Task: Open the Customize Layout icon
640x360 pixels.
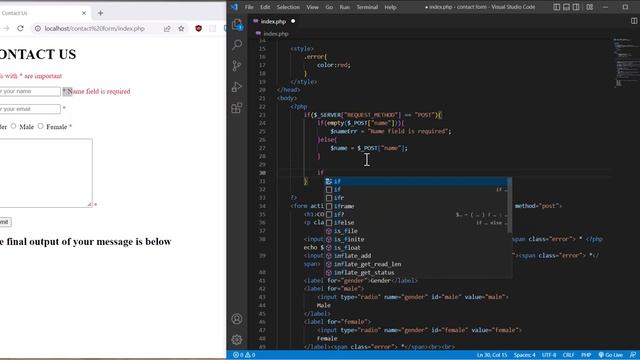Action: (x=590, y=7)
